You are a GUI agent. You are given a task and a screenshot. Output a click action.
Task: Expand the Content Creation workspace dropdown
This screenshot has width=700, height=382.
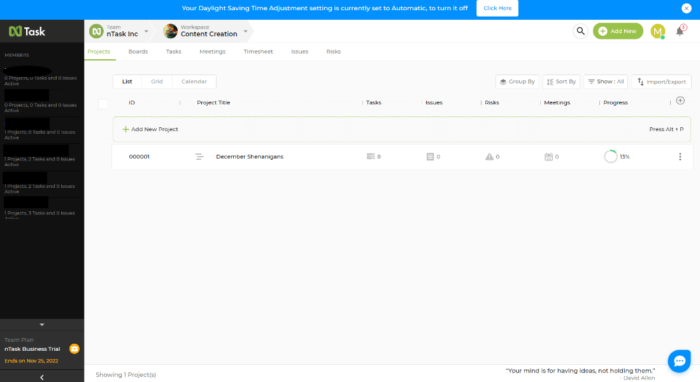click(245, 31)
